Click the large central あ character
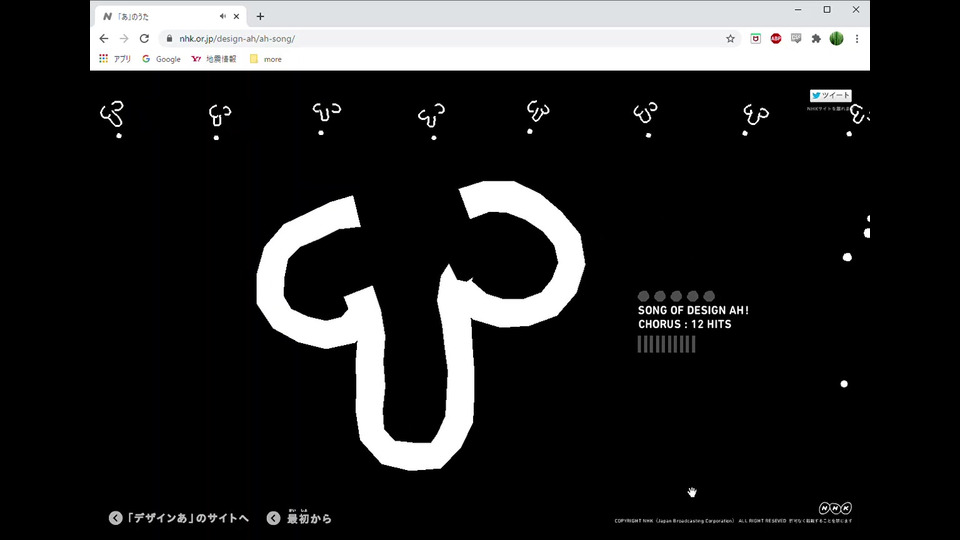The width and height of the screenshot is (960, 540). (421, 325)
